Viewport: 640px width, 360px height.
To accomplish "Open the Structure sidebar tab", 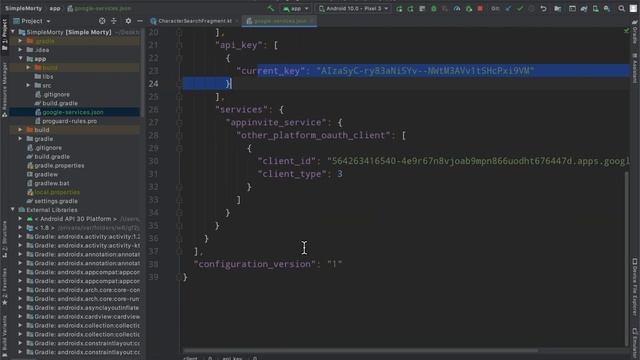I will coord(4,240).
